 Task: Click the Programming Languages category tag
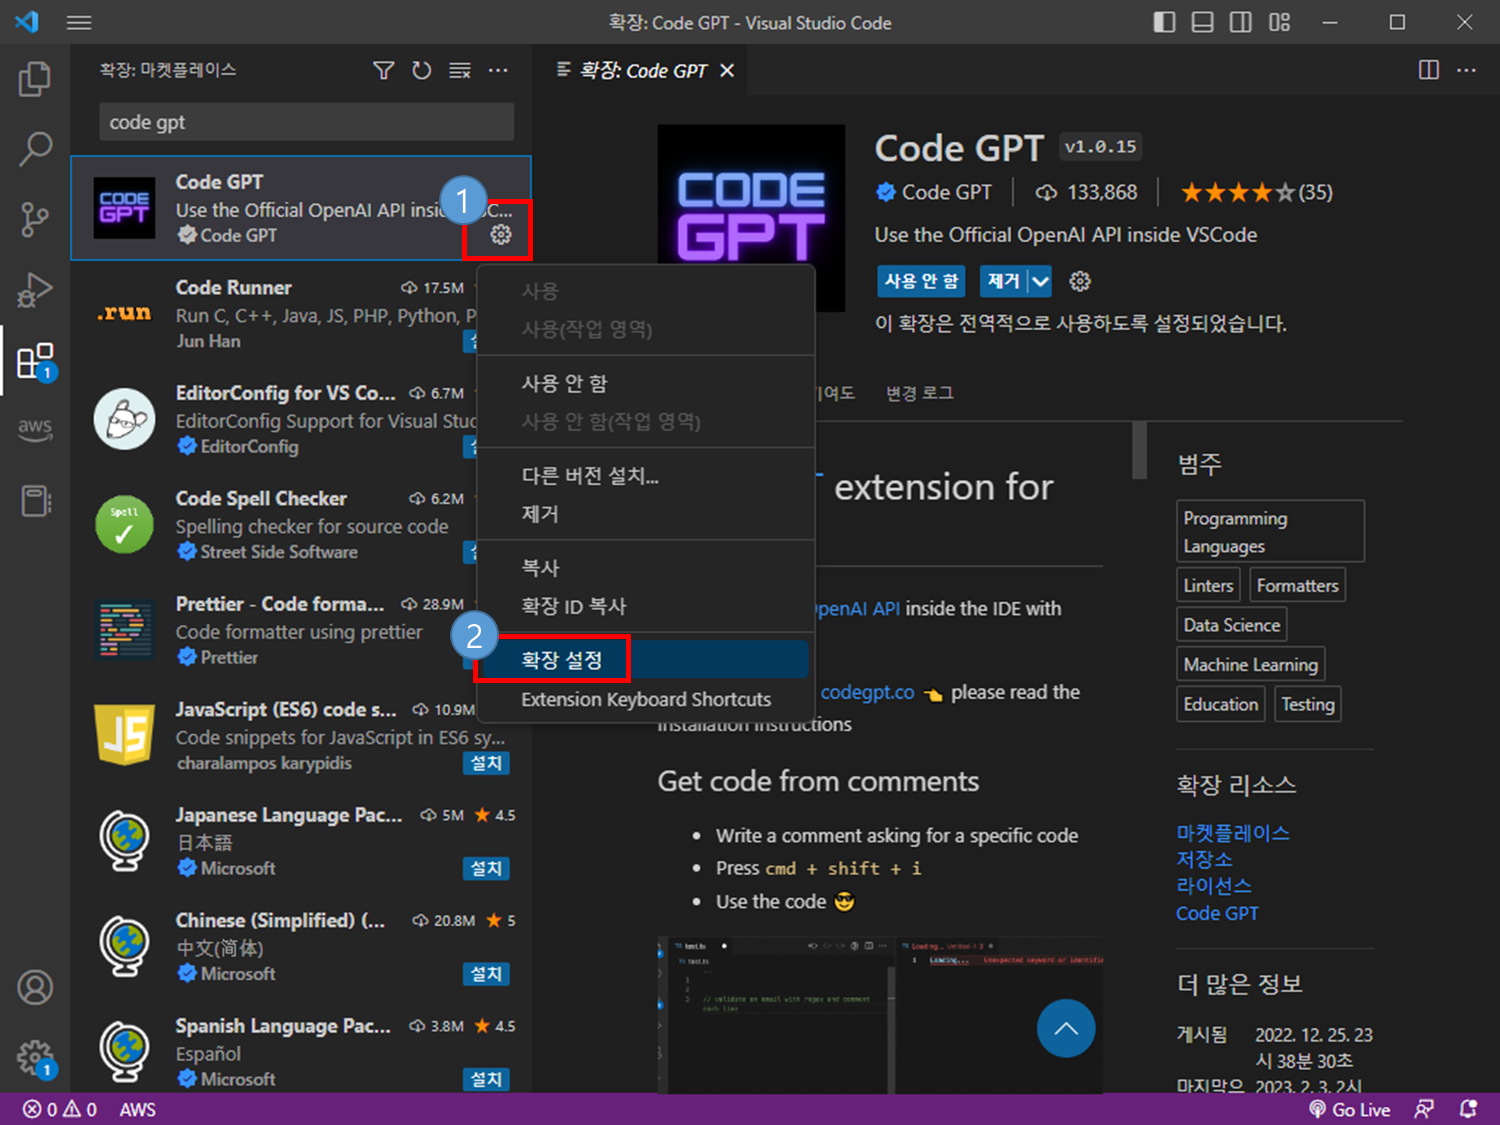(x=1270, y=531)
